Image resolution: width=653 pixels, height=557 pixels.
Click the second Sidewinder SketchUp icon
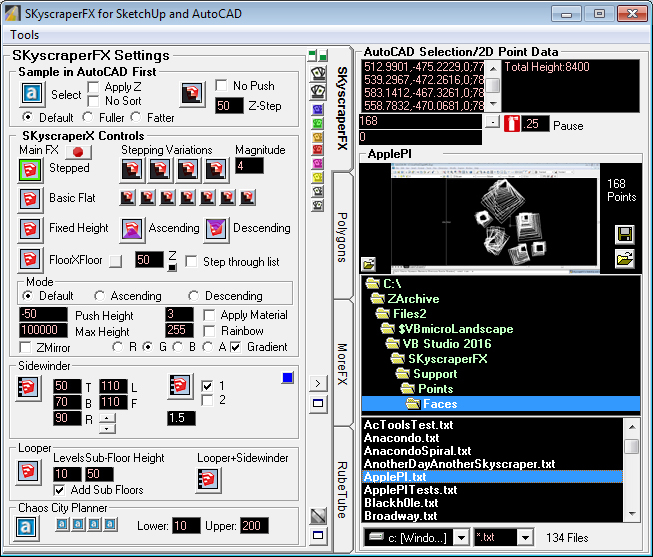tap(179, 386)
